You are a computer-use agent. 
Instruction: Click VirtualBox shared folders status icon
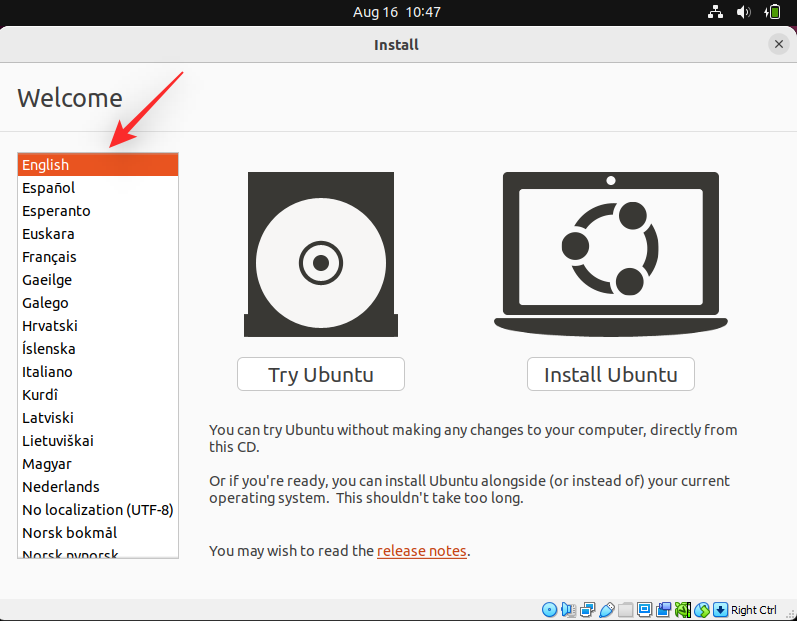[626, 609]
